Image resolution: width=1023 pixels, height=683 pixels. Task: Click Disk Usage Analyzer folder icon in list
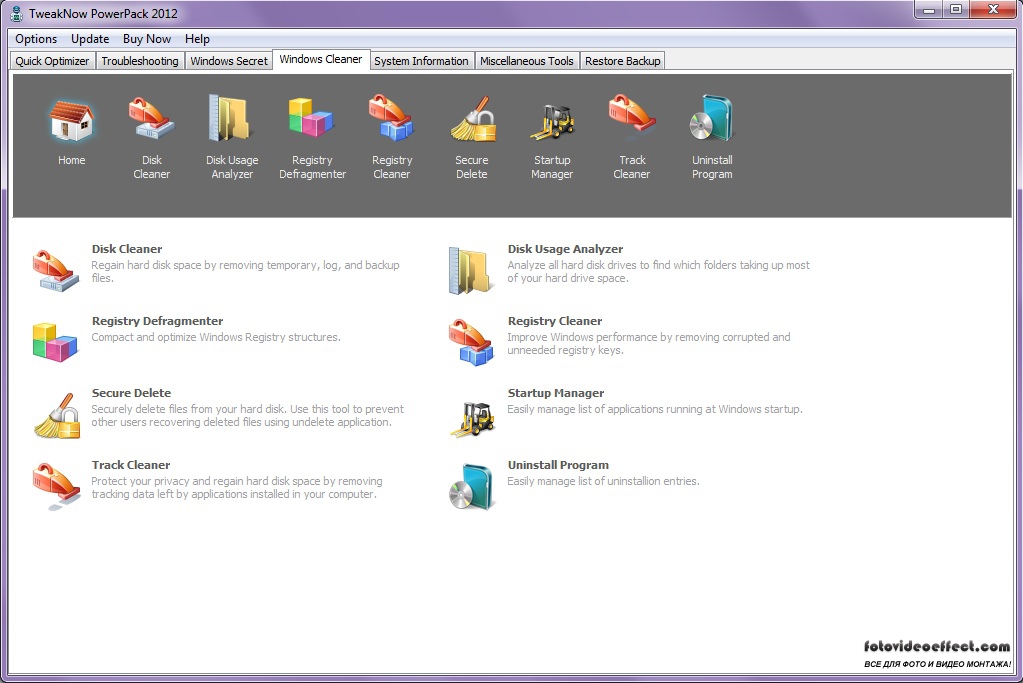click(471, 270)
